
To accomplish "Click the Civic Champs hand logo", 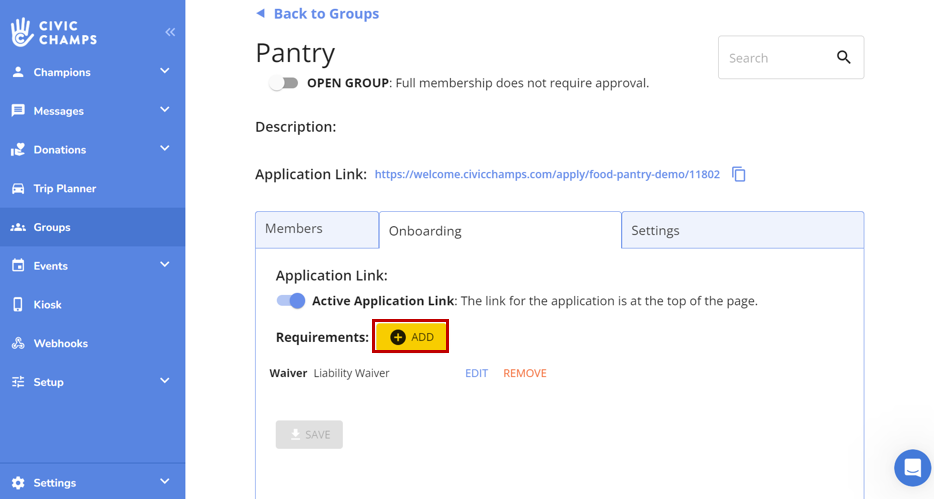I will pos(22,32).
